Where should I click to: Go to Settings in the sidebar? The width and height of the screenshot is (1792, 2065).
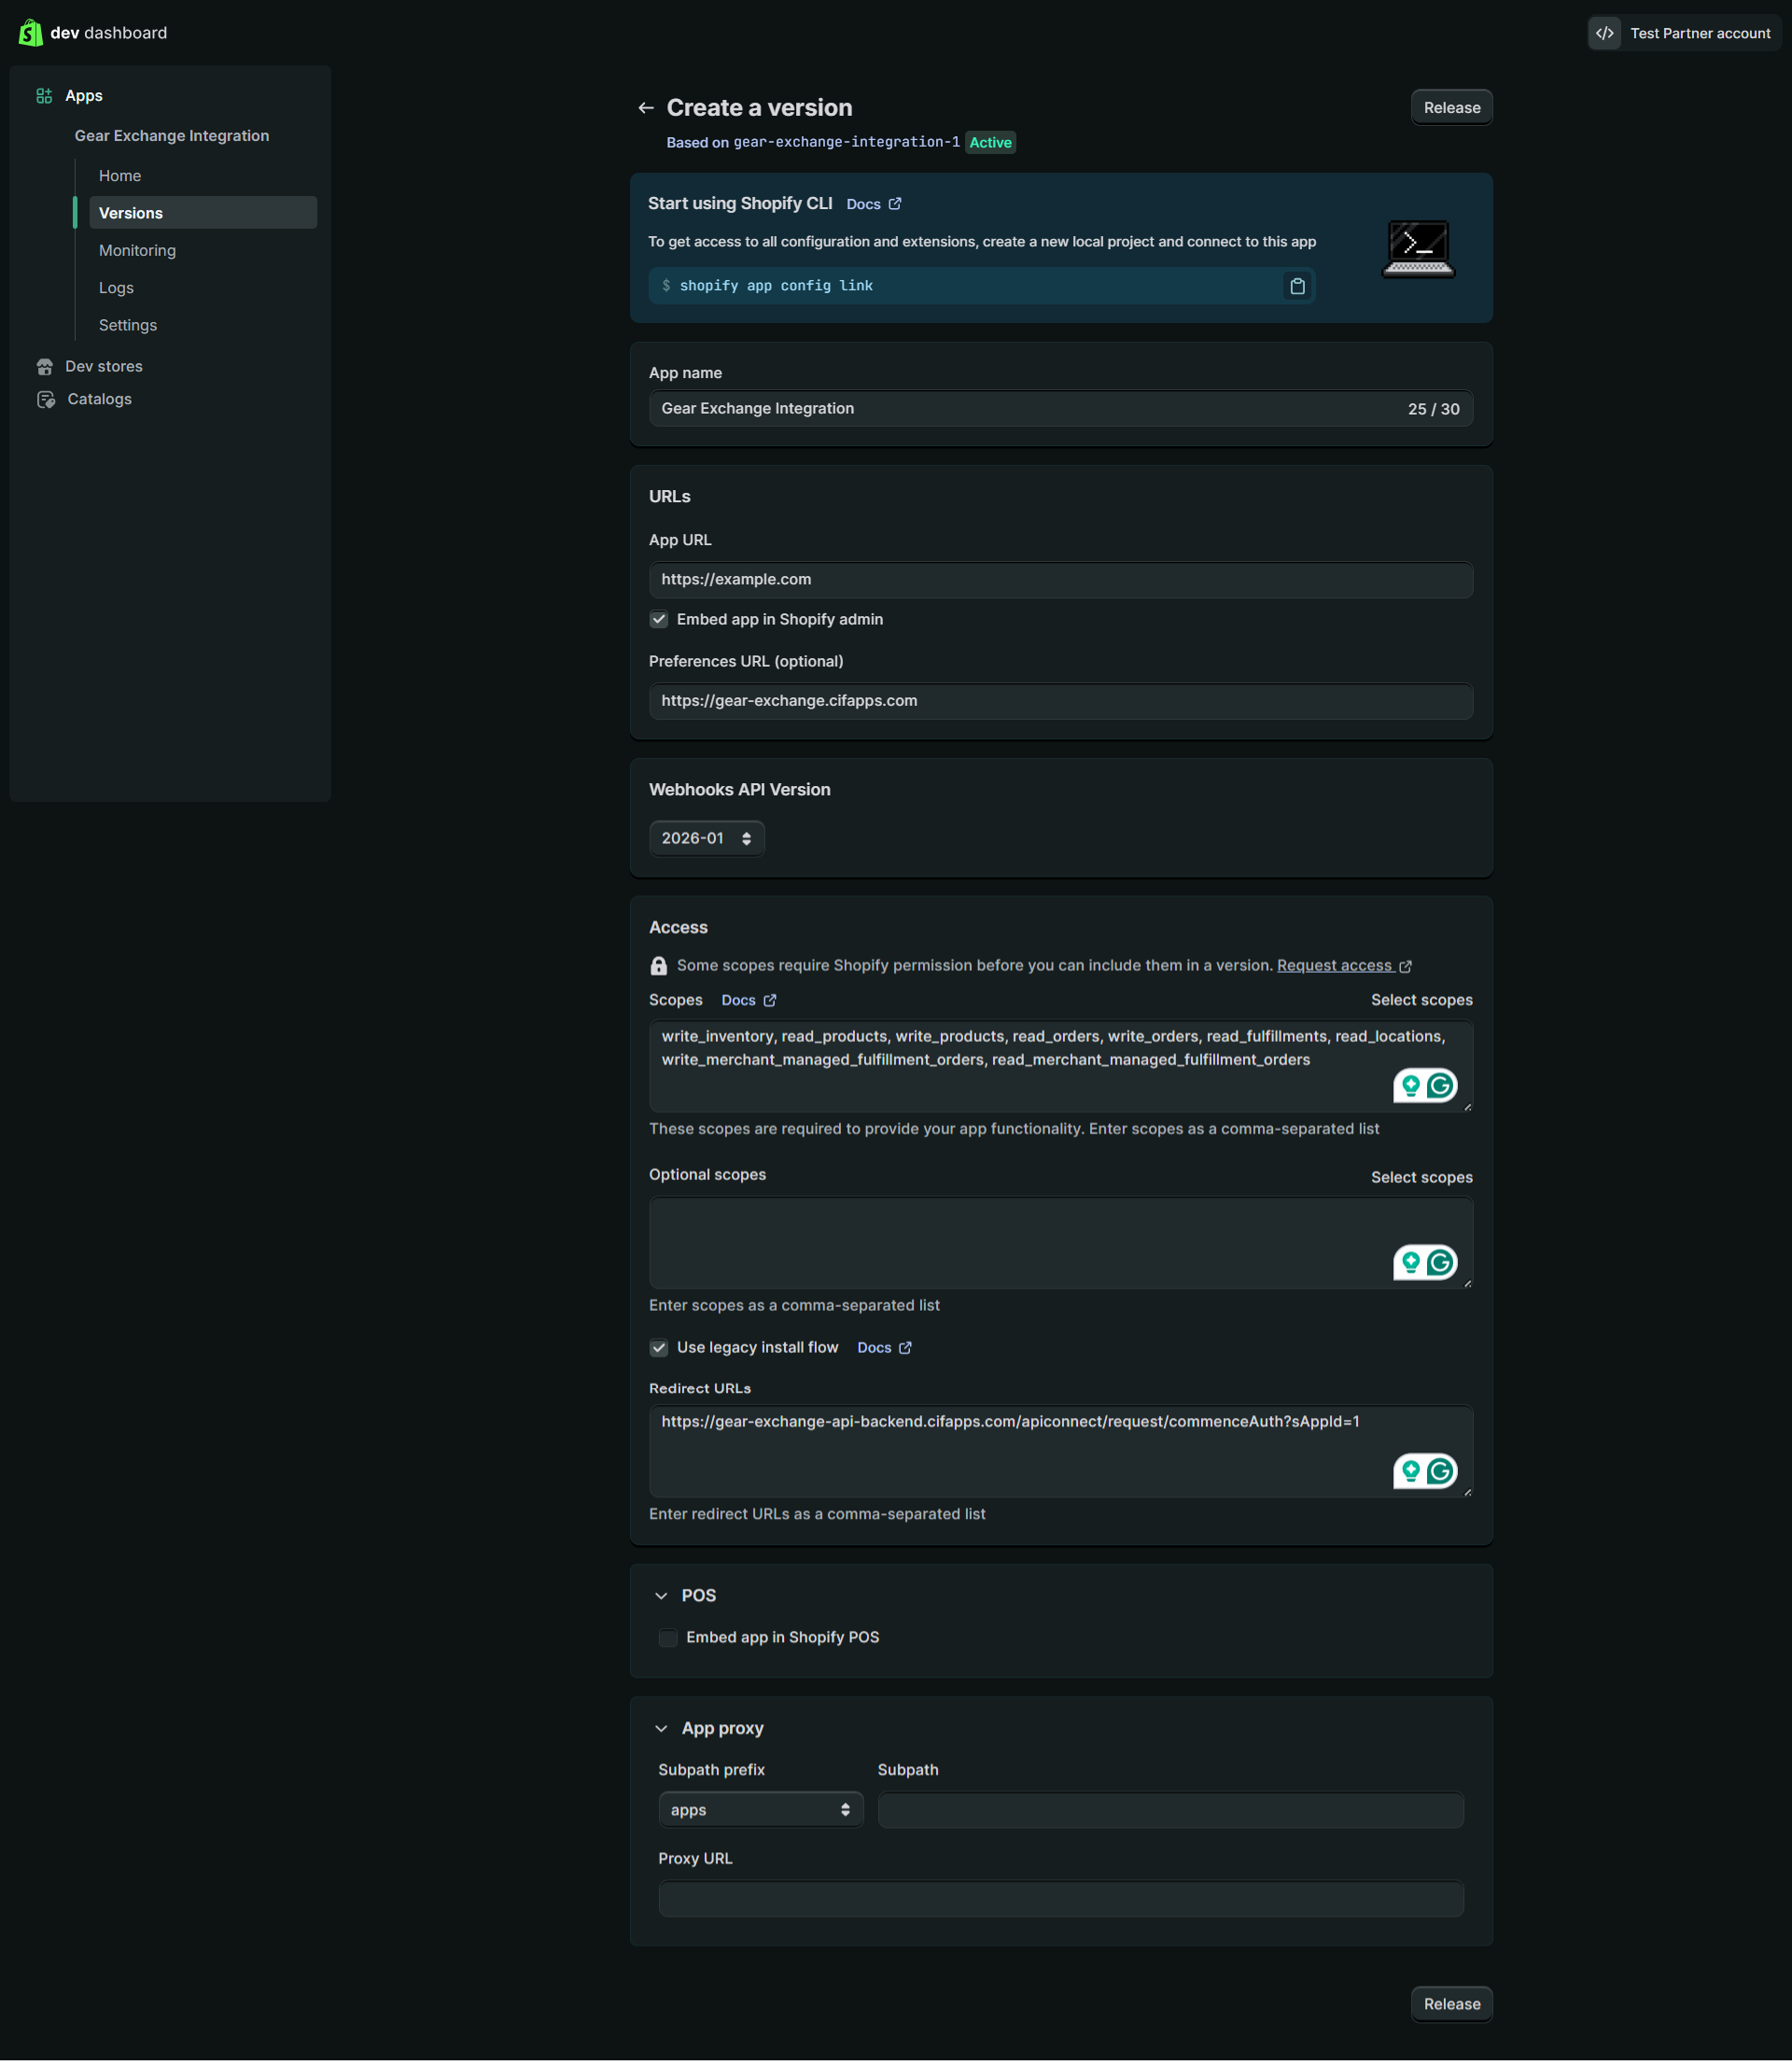tap(128, 325)
